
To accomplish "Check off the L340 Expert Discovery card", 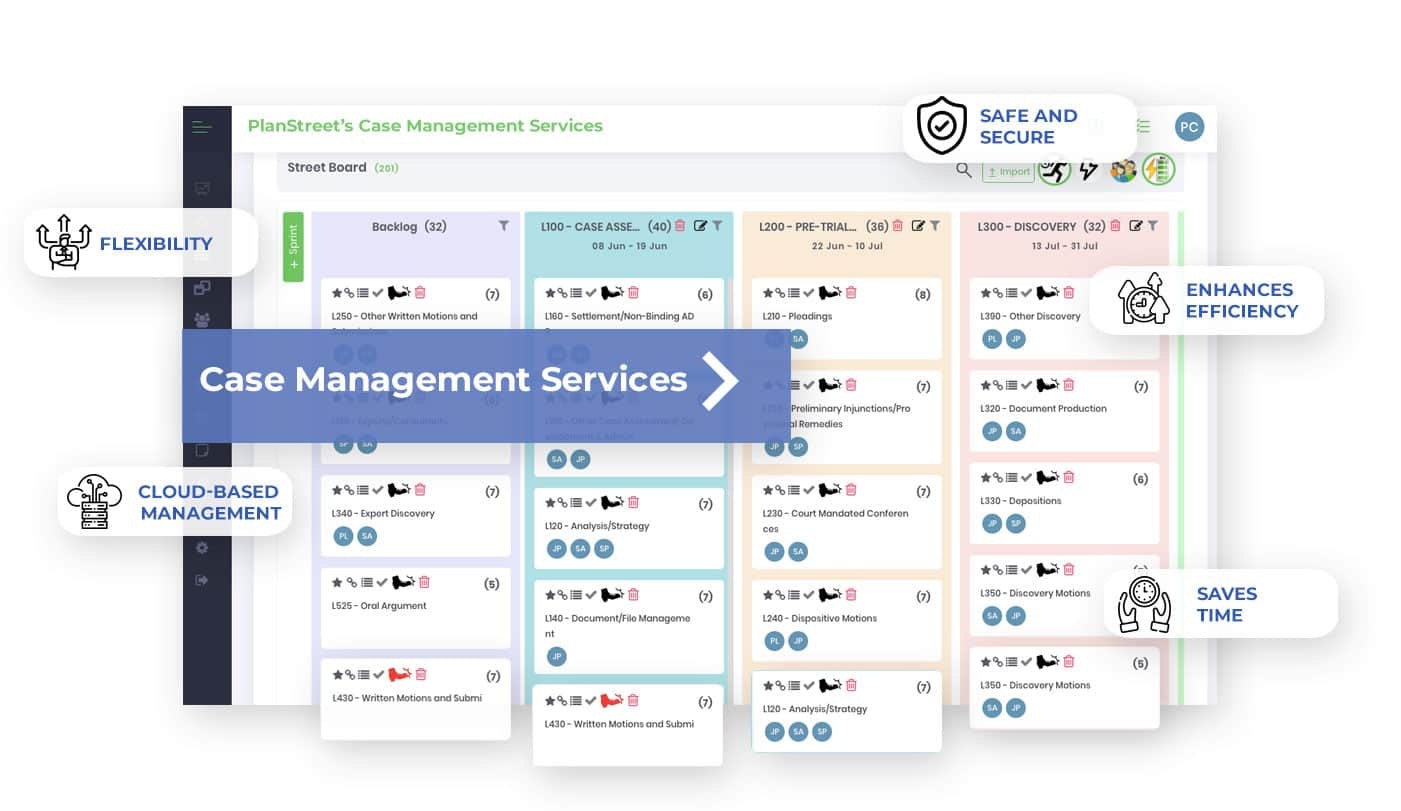I will coord(378,490).
